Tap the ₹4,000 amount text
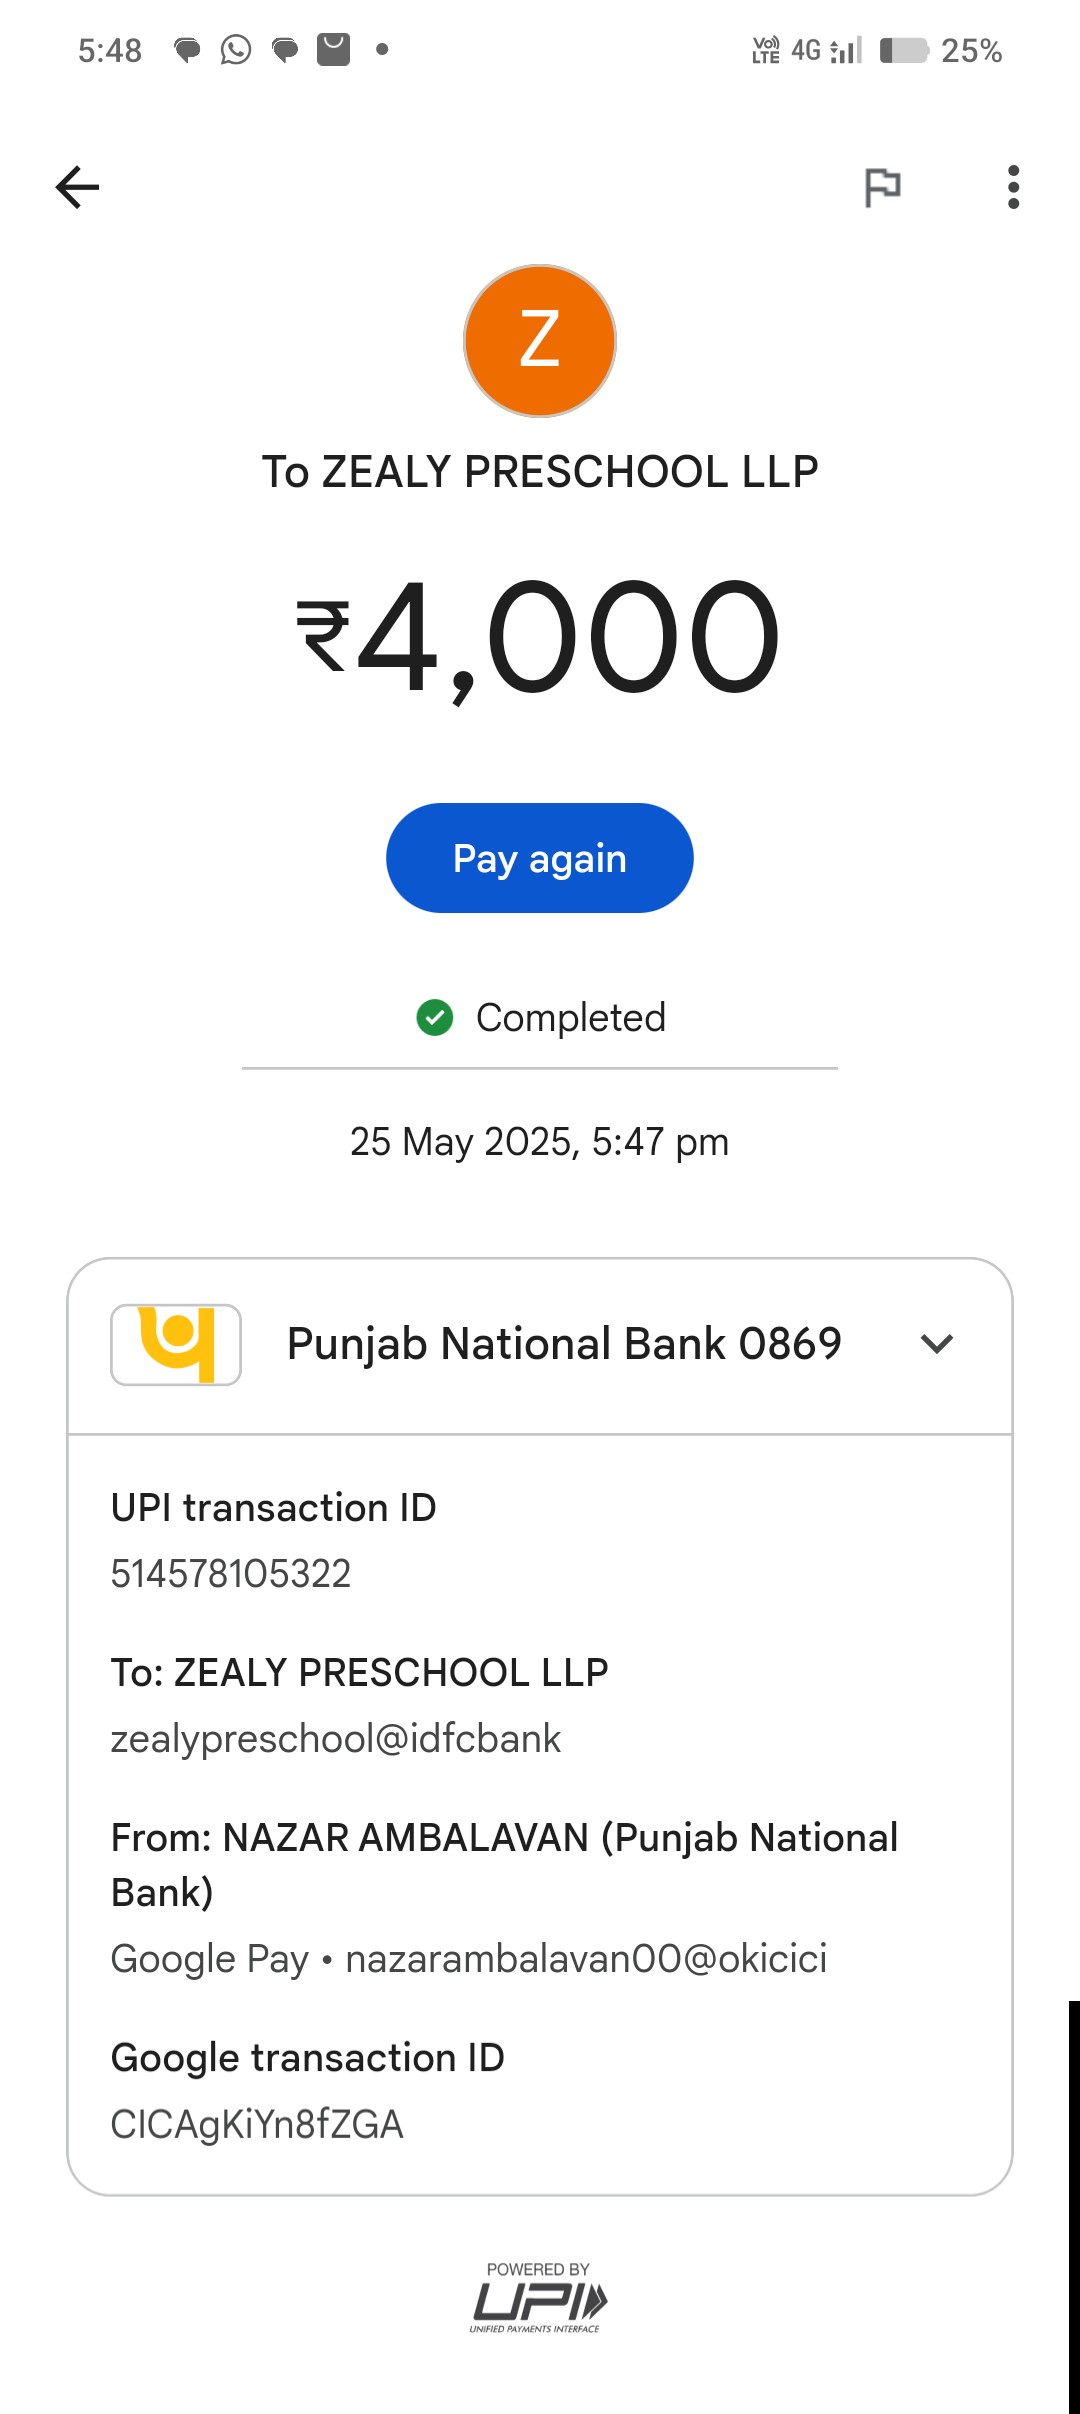The image size is (1080, 2414). click(540, 637)
